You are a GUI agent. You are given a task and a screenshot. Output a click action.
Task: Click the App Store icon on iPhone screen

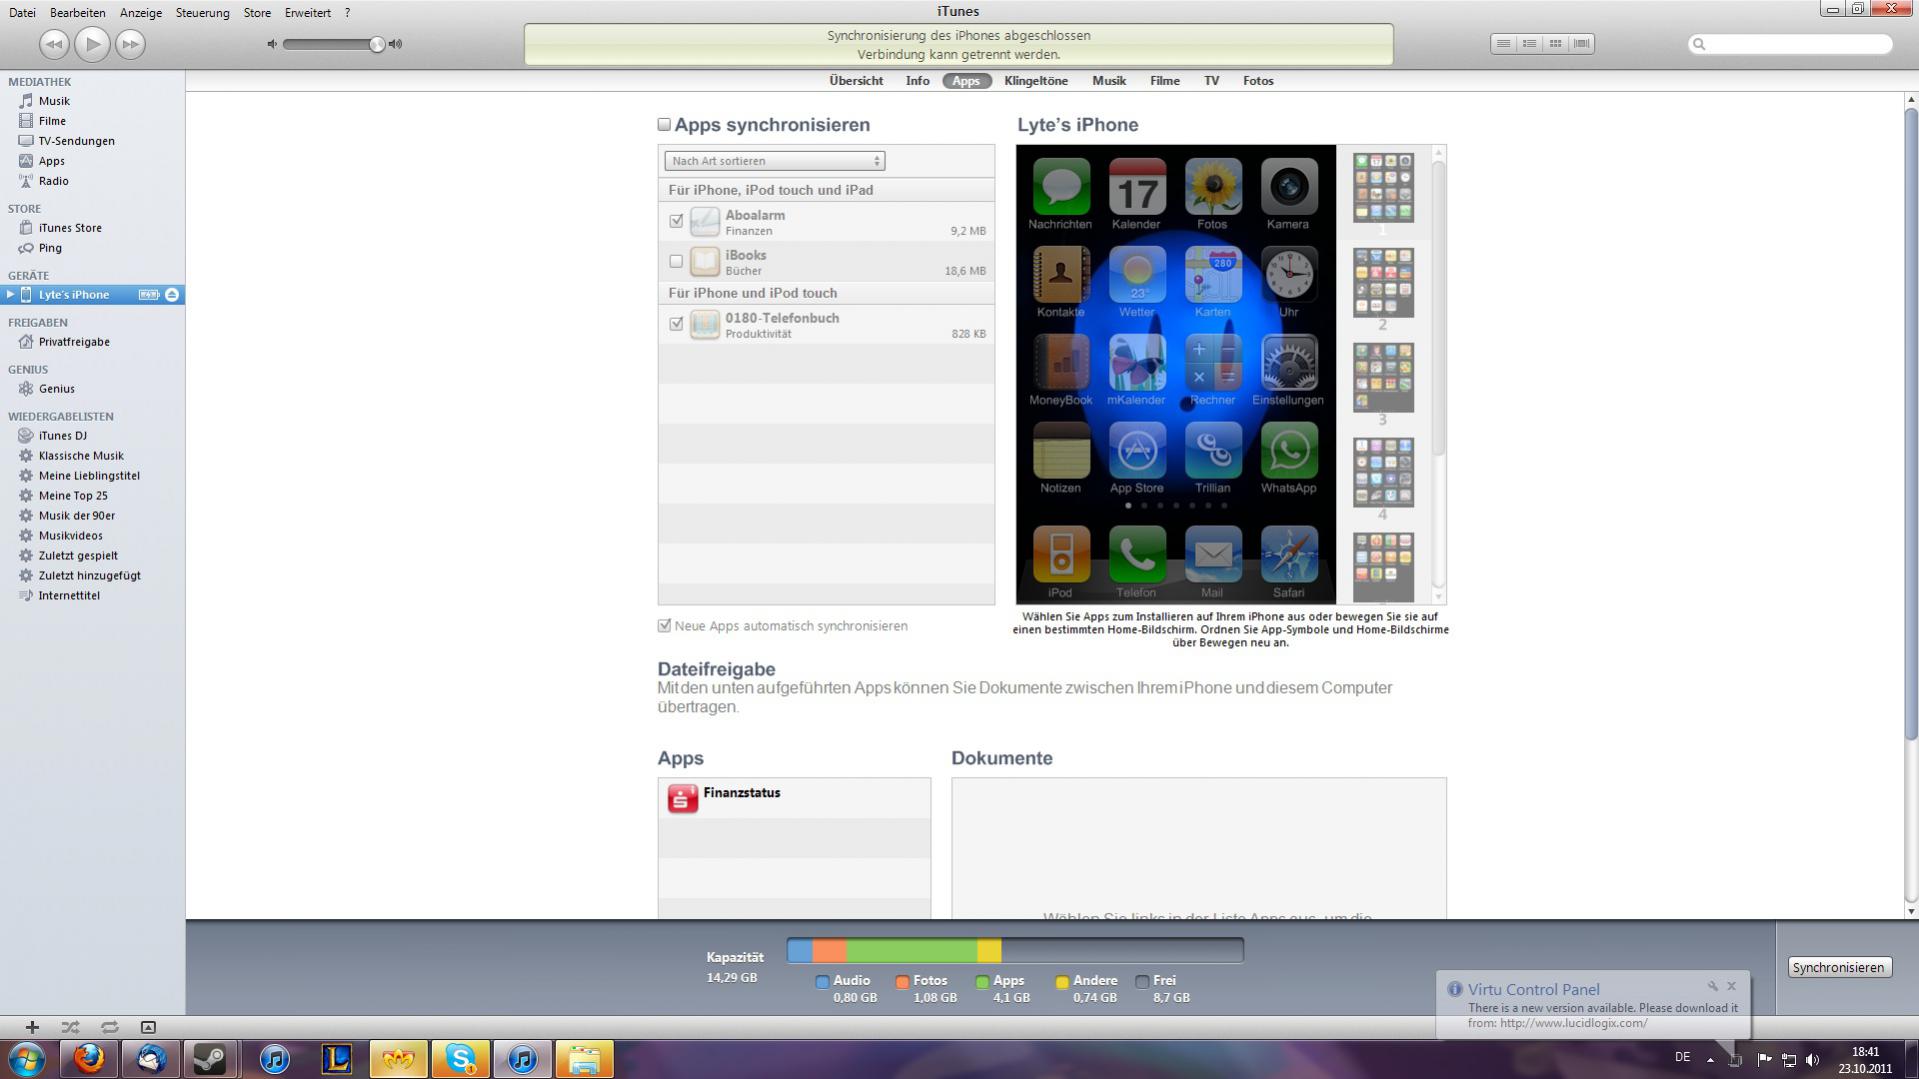[1137, 452]
